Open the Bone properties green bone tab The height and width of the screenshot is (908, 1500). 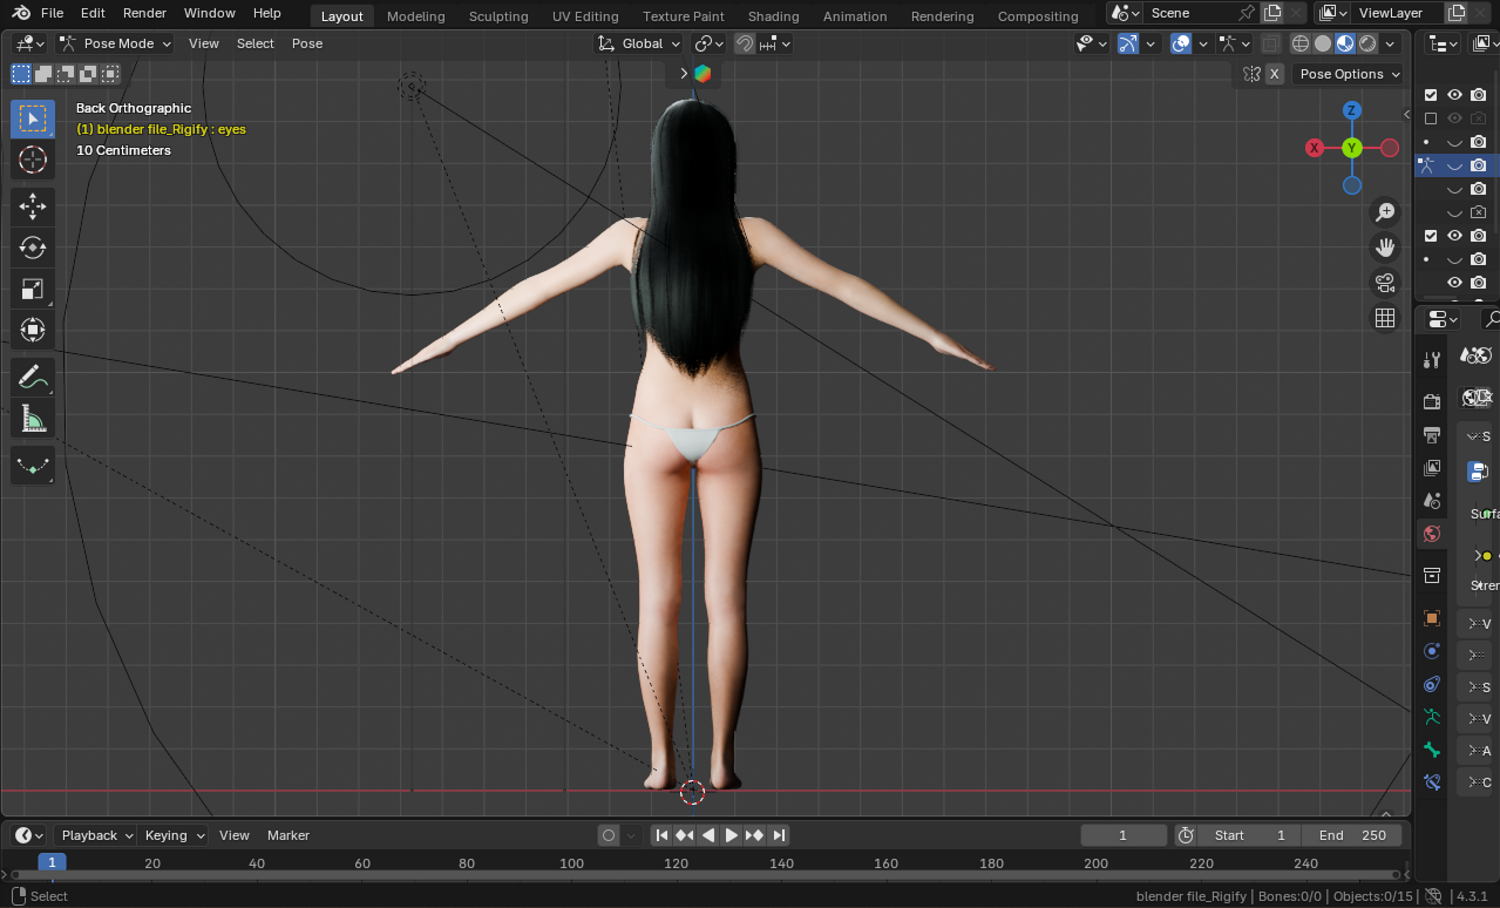click(1432, 749)
